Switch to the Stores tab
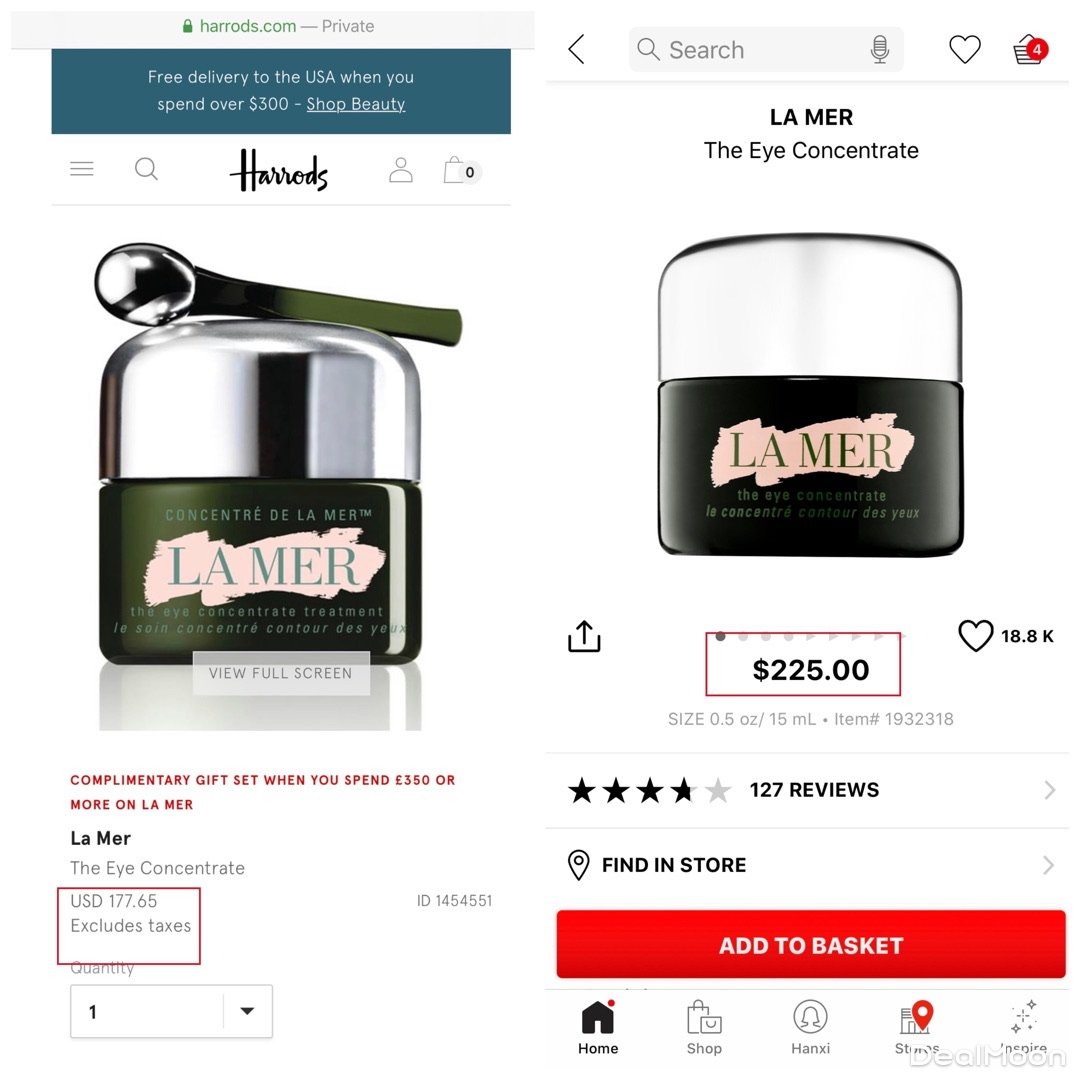Screen dimensions: 1080x1080 (x=917, y=1028)
